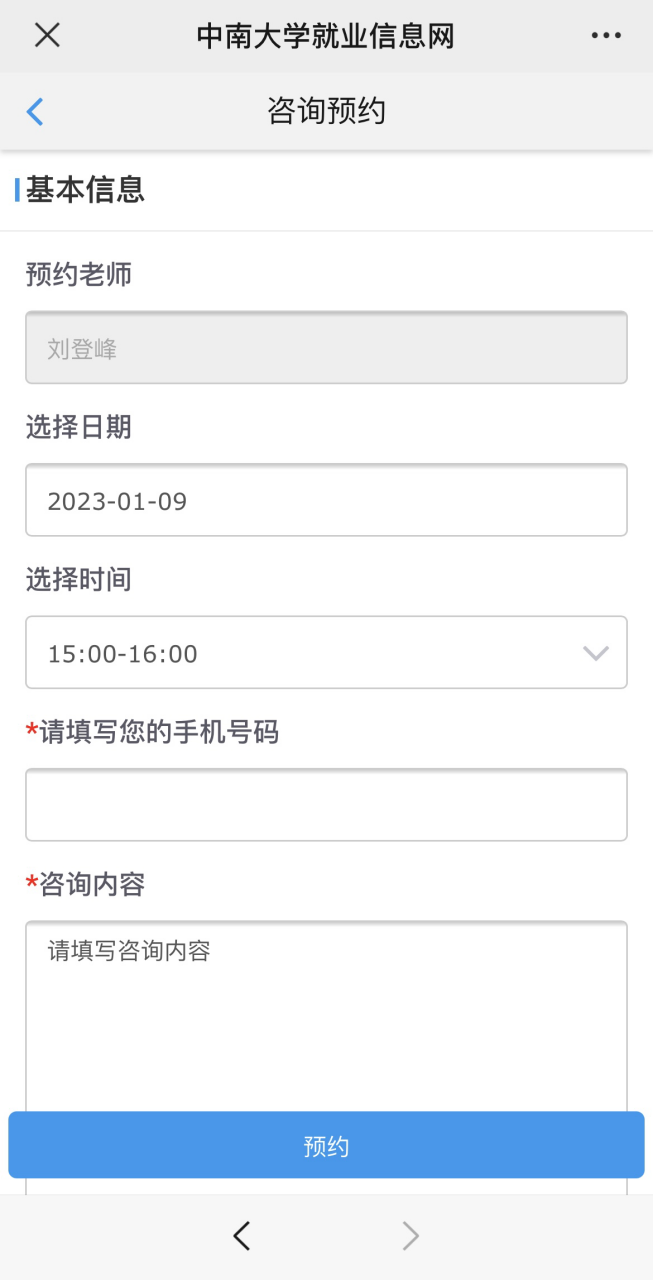
Task: Close the page with the X icon
Action: pos(47,35)
